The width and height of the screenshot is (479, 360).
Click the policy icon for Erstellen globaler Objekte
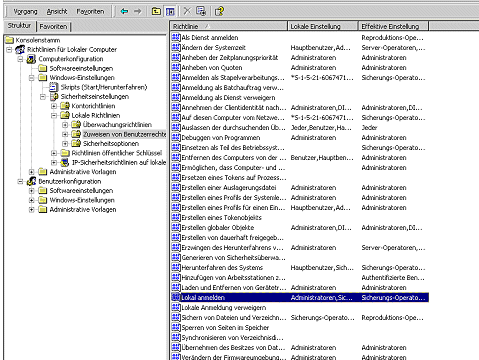176,227
